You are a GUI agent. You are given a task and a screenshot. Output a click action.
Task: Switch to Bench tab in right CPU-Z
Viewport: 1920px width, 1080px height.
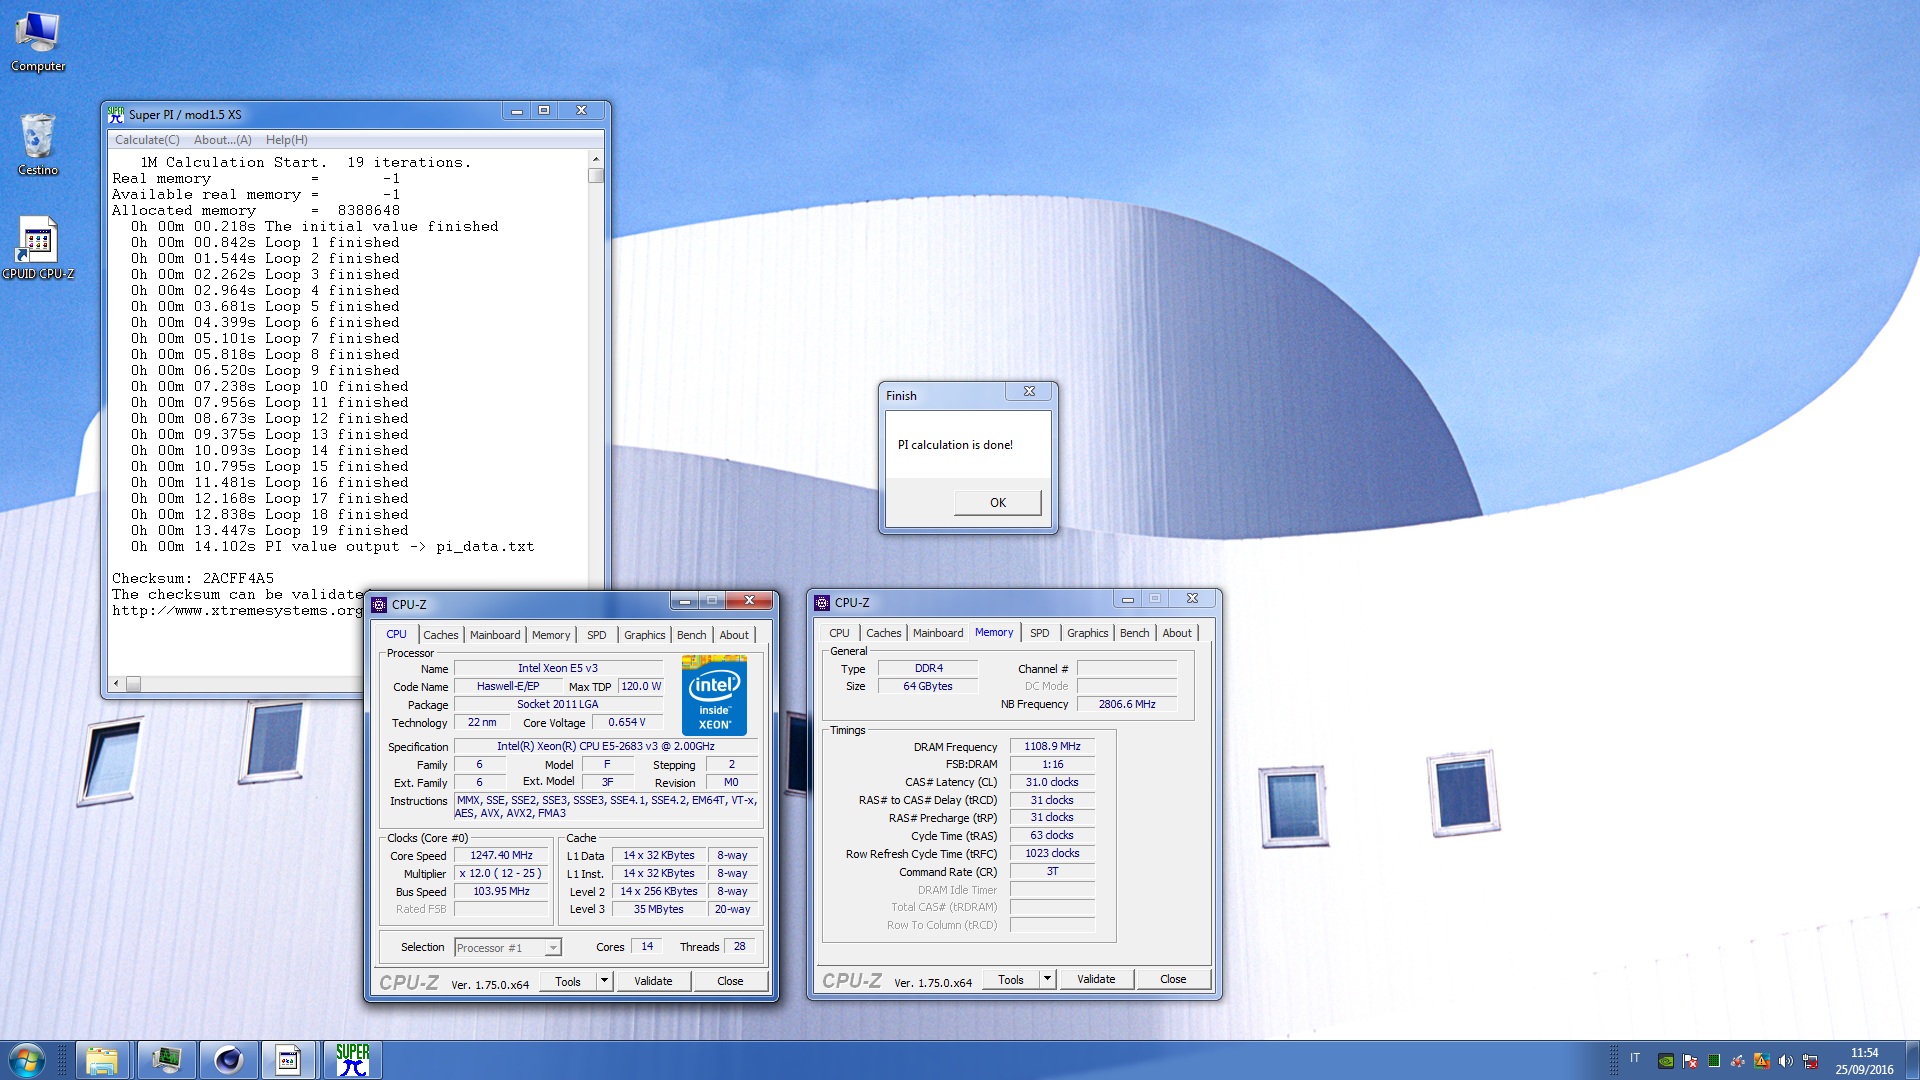click(x=1134, y=633)
